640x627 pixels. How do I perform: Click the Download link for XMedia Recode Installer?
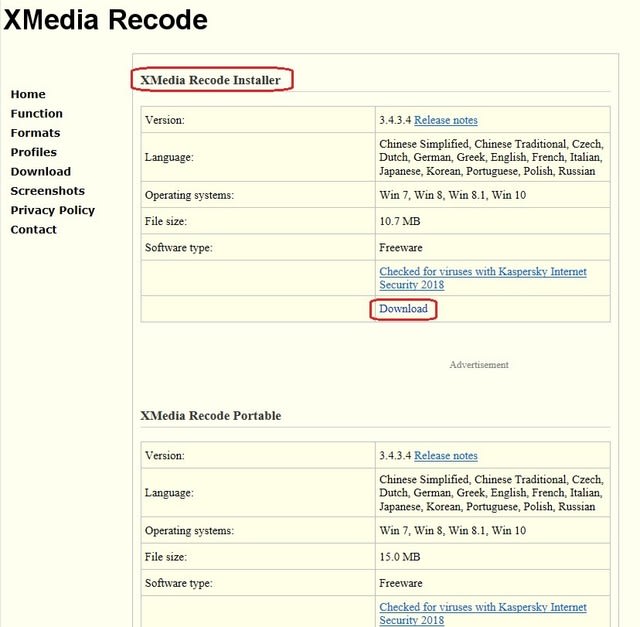(403, 309)
